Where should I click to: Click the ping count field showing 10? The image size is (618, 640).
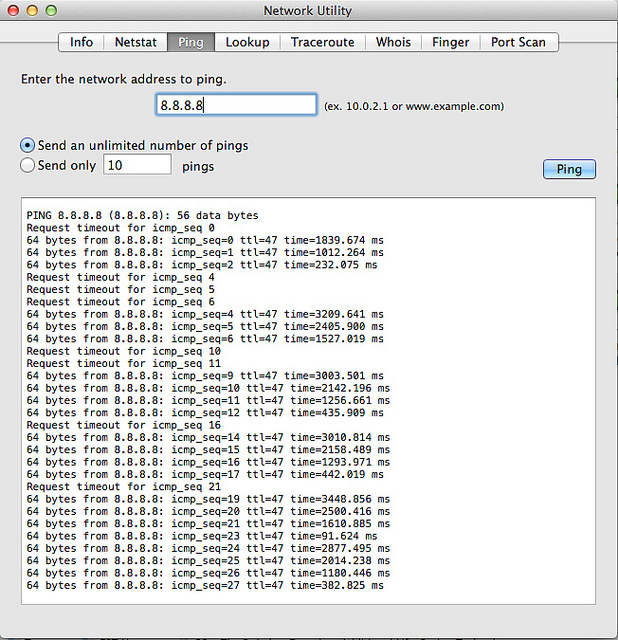[x=137, y=165]
